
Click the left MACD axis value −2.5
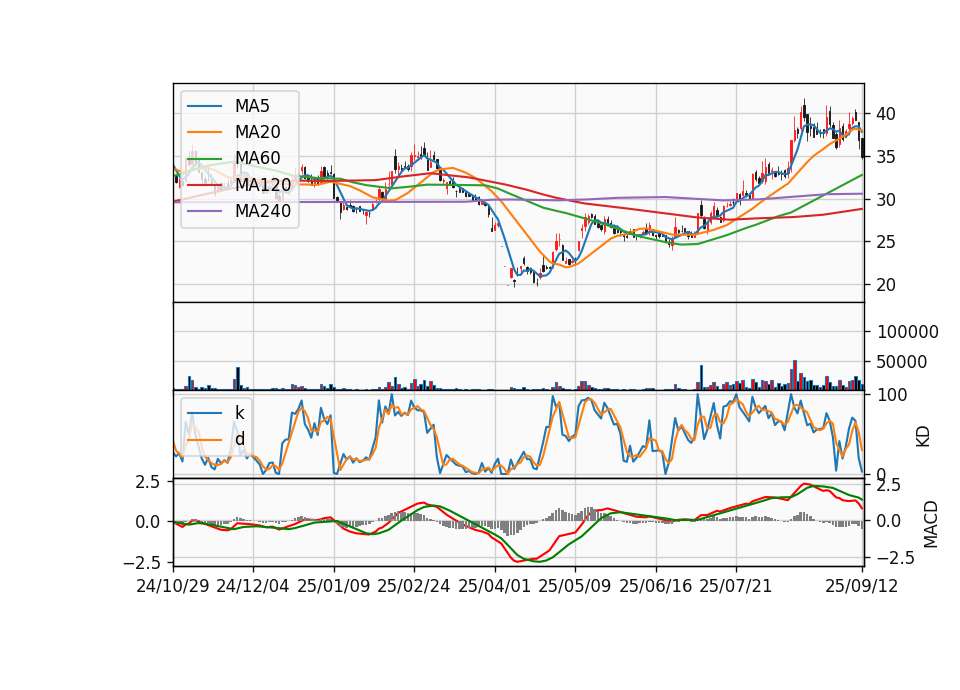(x=142, y=562)
